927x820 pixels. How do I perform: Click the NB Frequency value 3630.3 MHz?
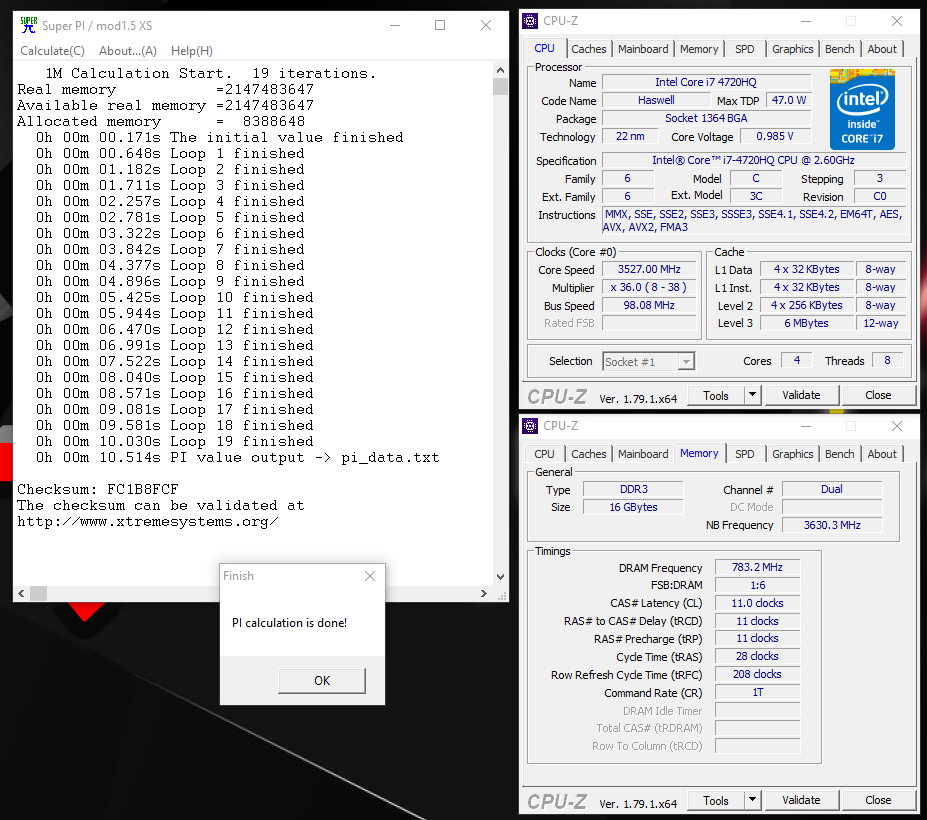pos(832,525)
